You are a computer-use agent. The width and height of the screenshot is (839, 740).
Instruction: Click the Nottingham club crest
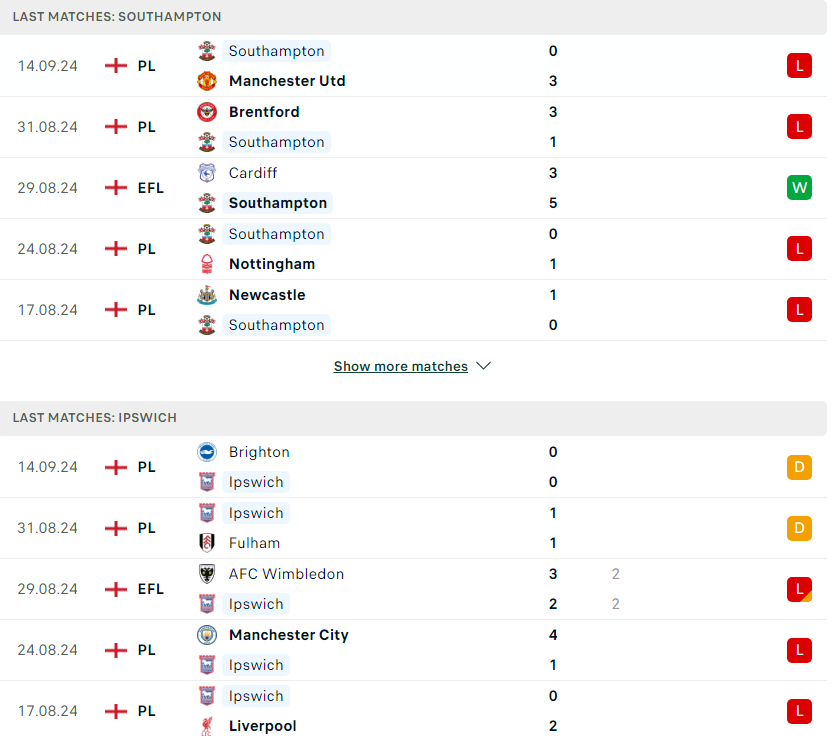pos(207,264)
